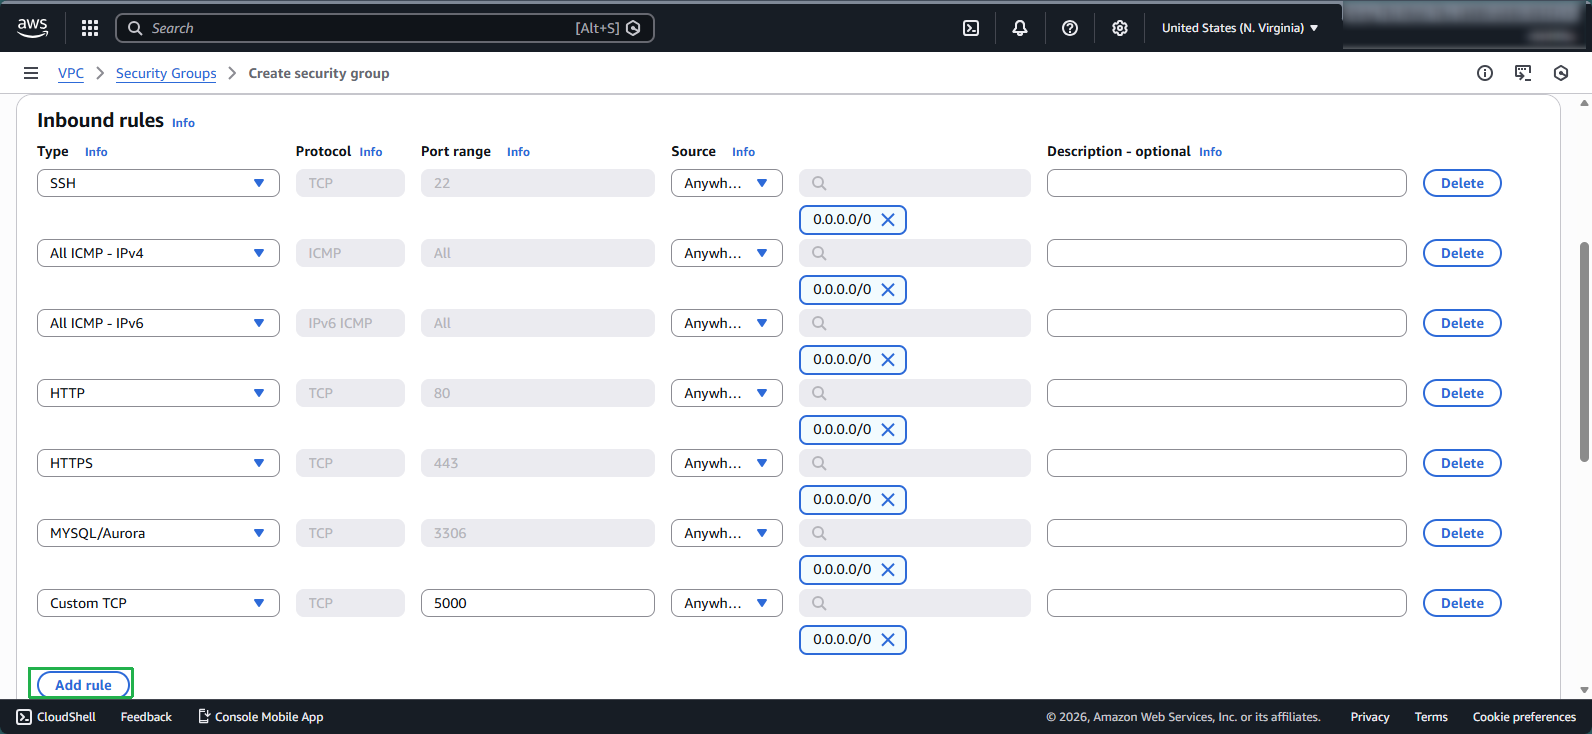The height and width of the screenshot is (734, 1592).
Task: Go to Security Groups breadcrumb link
Action: [166, 73]
